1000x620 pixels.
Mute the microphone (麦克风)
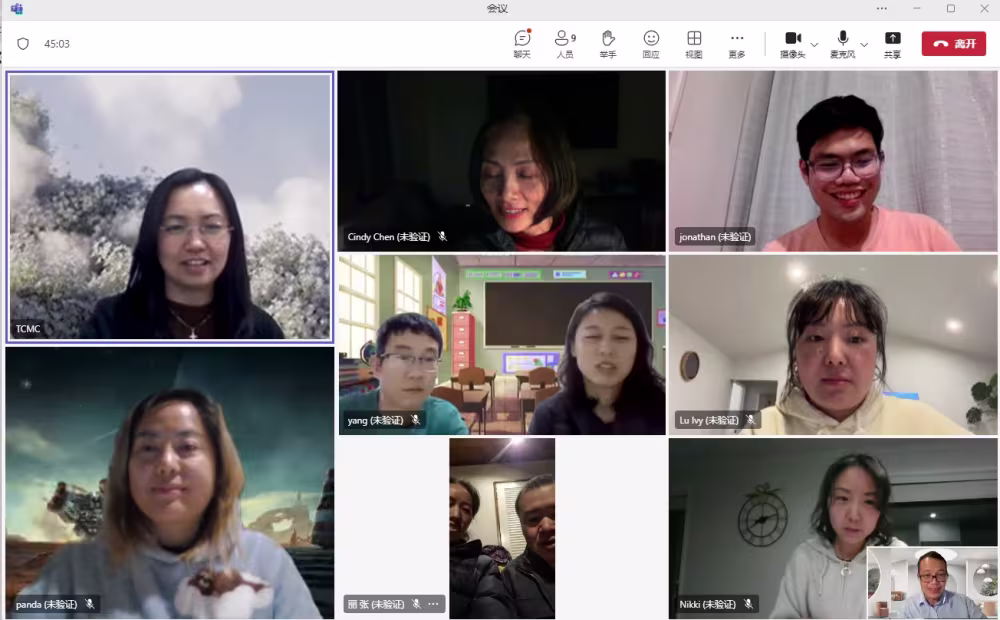(843, 43)
